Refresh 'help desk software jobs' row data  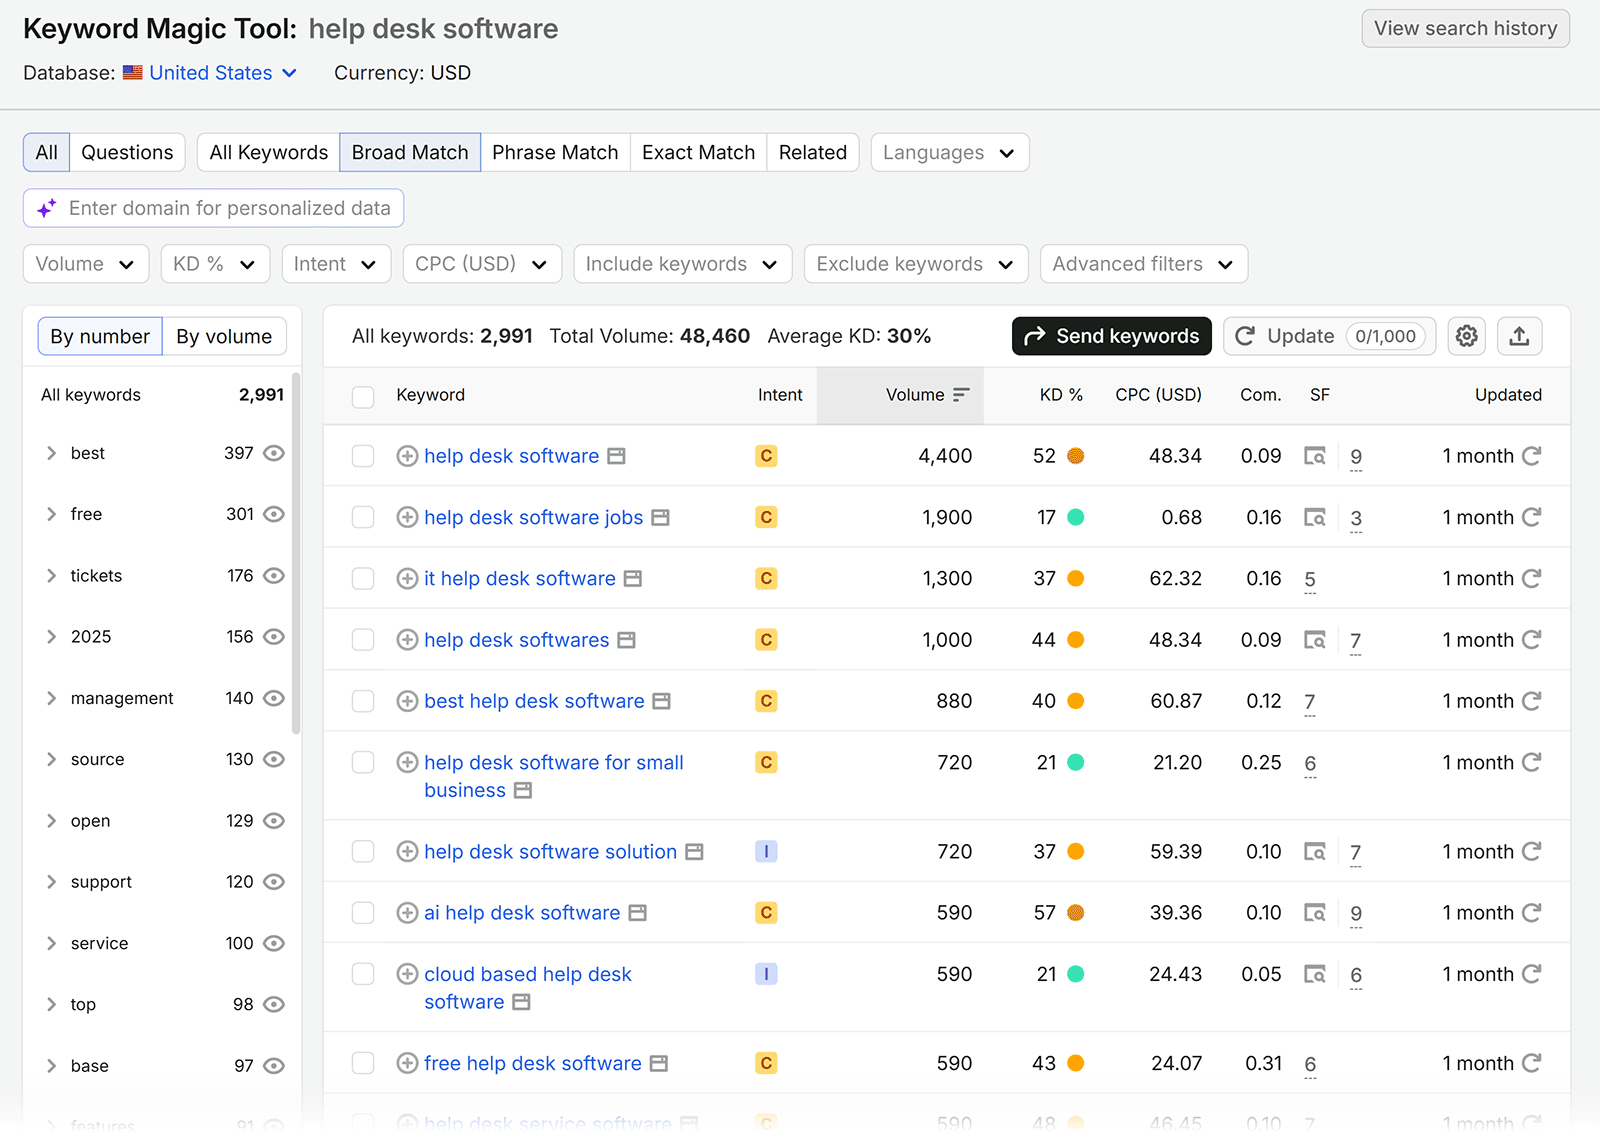coord(1531,517)
